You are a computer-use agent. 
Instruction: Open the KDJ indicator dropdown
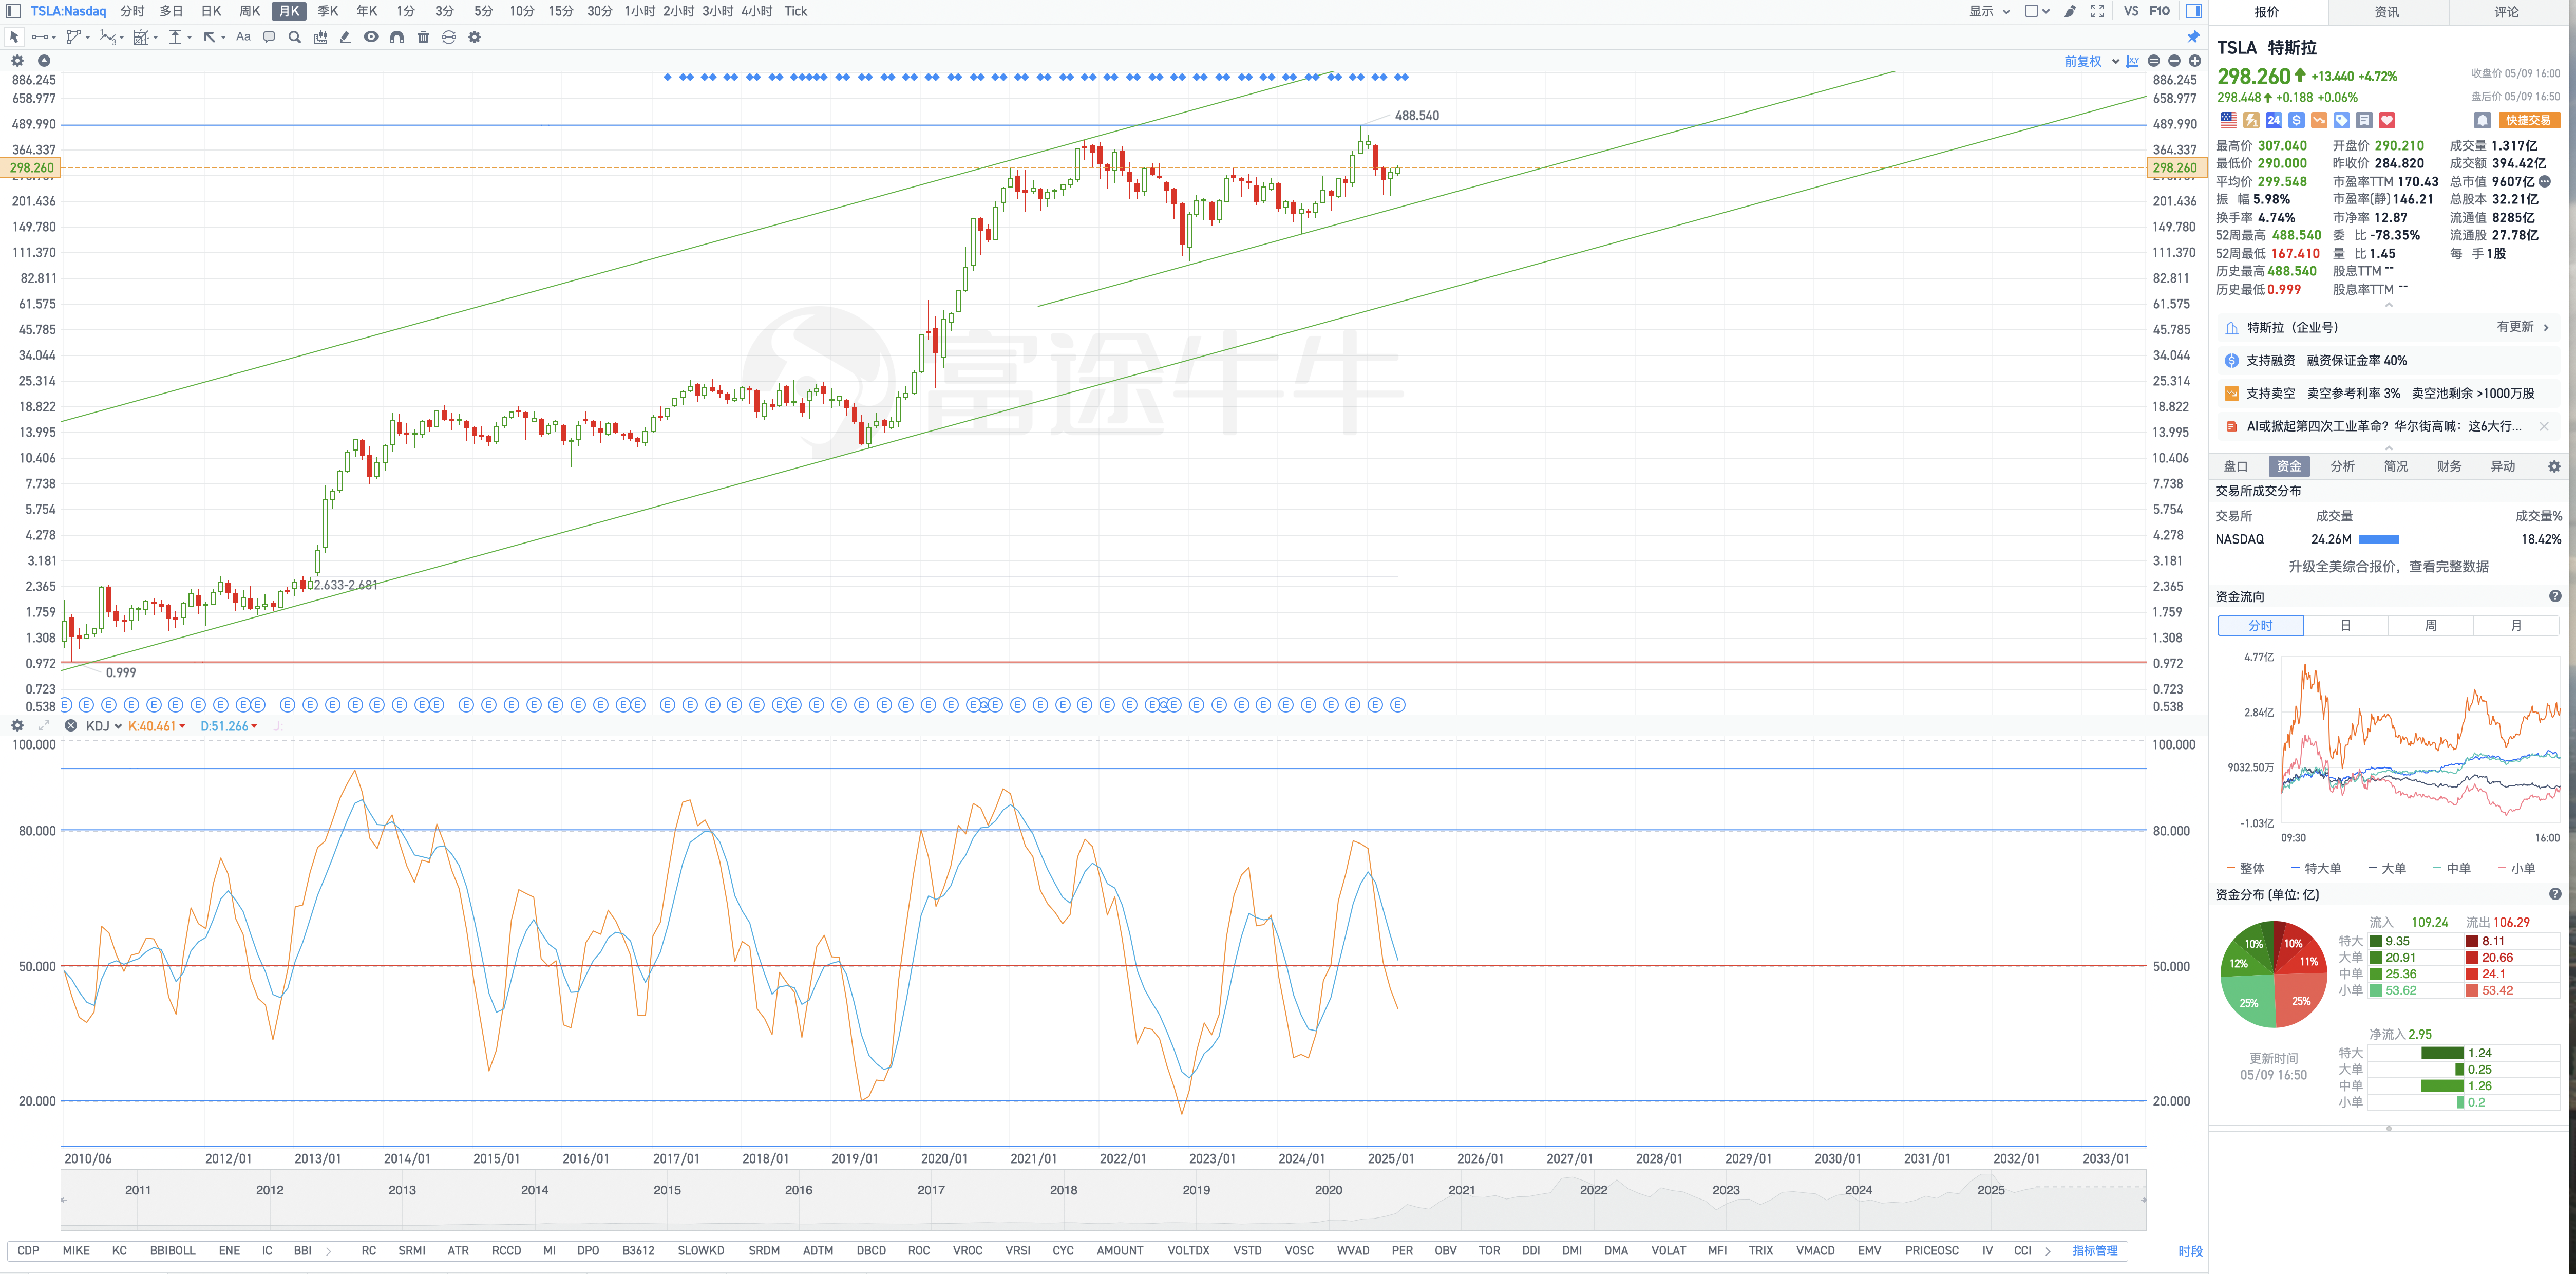pyautogui.click(x=104, y=726)
